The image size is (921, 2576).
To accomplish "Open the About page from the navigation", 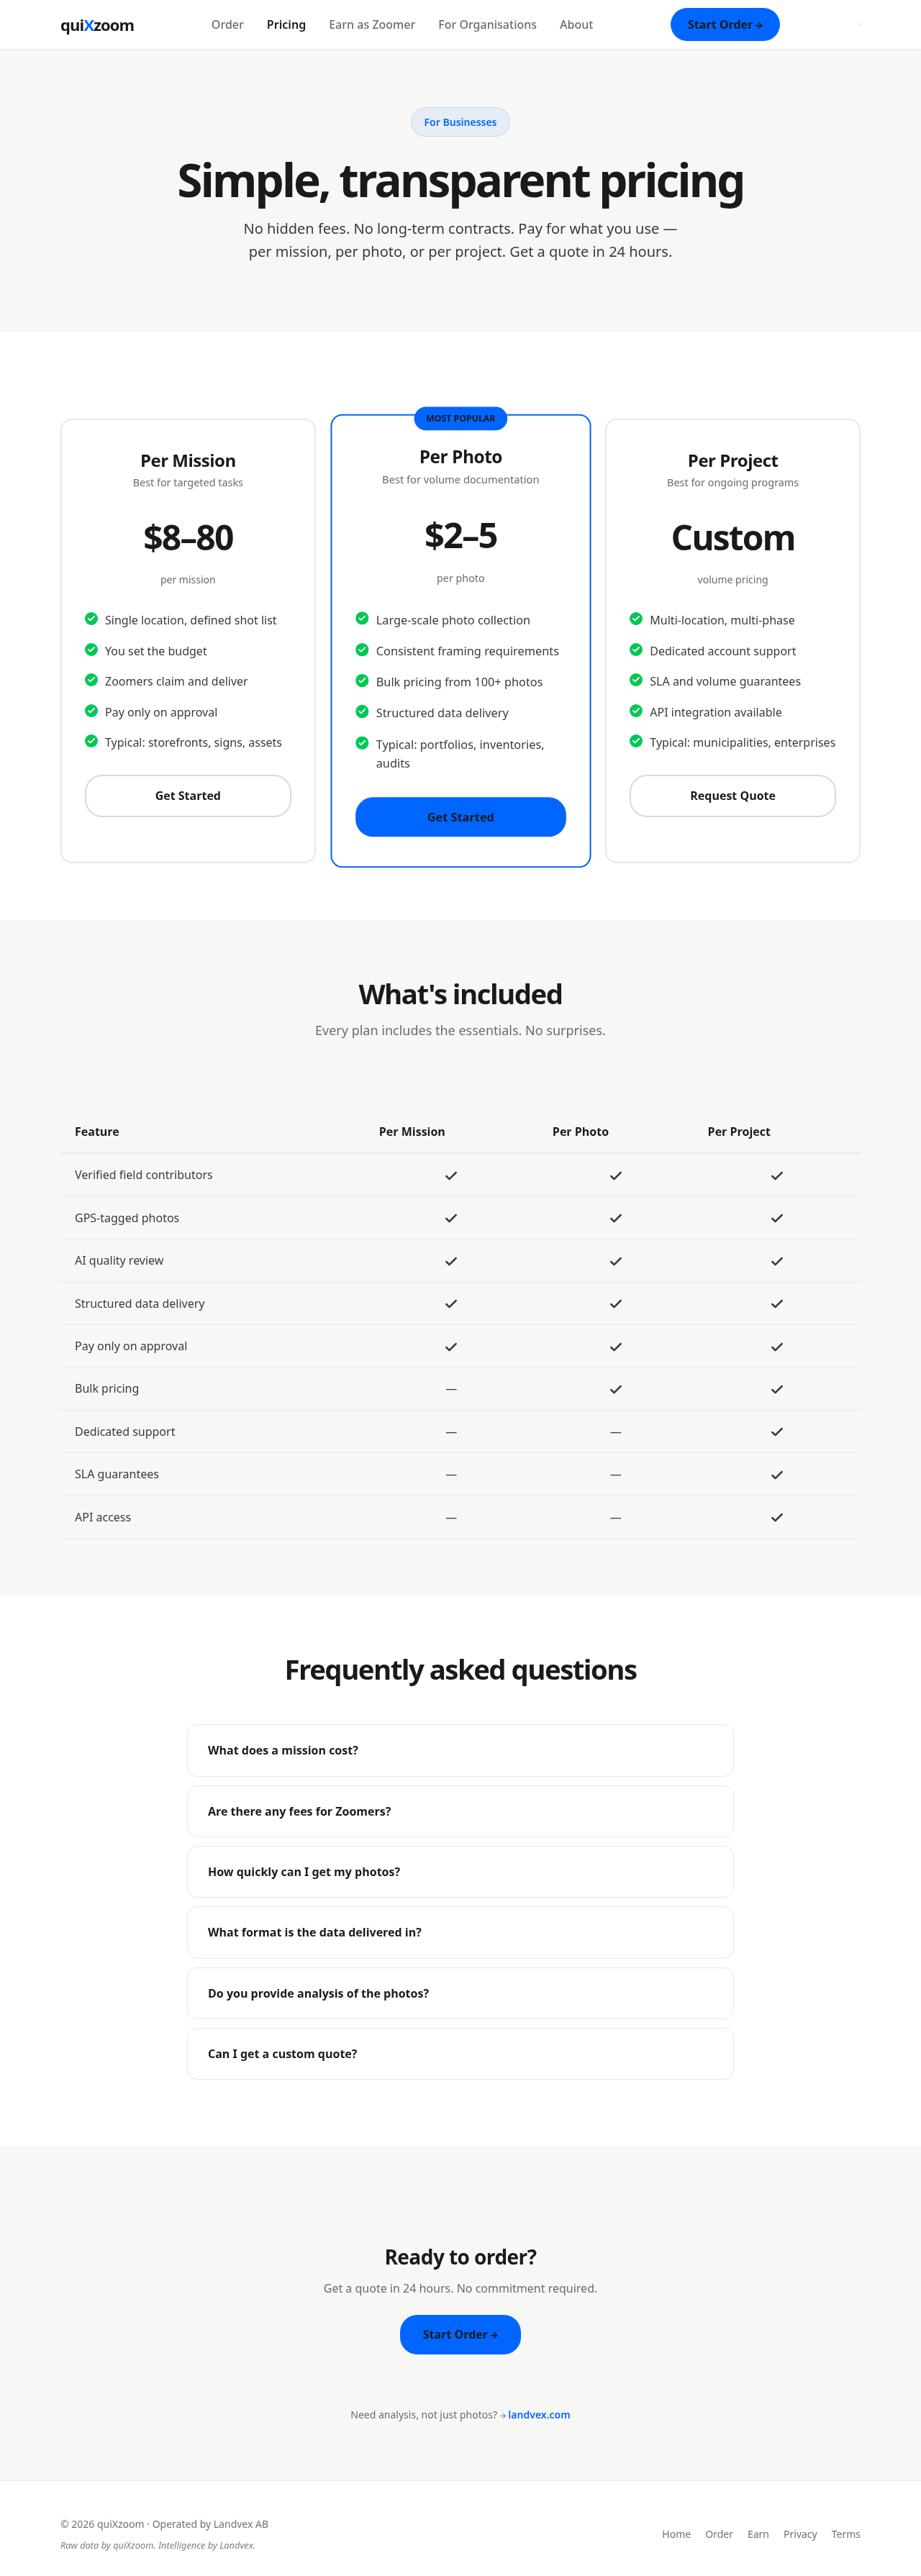I will [x=576, y=25].
